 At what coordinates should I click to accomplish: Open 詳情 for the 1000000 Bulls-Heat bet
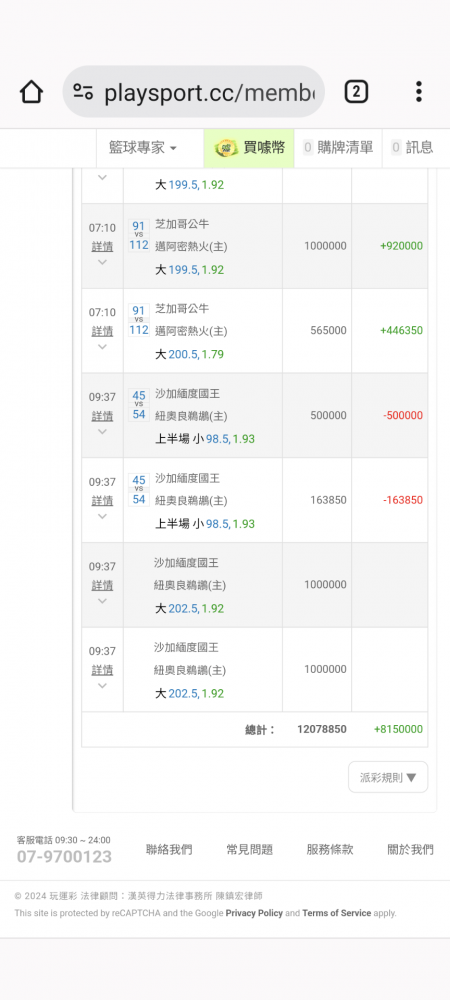coord(102,246)
